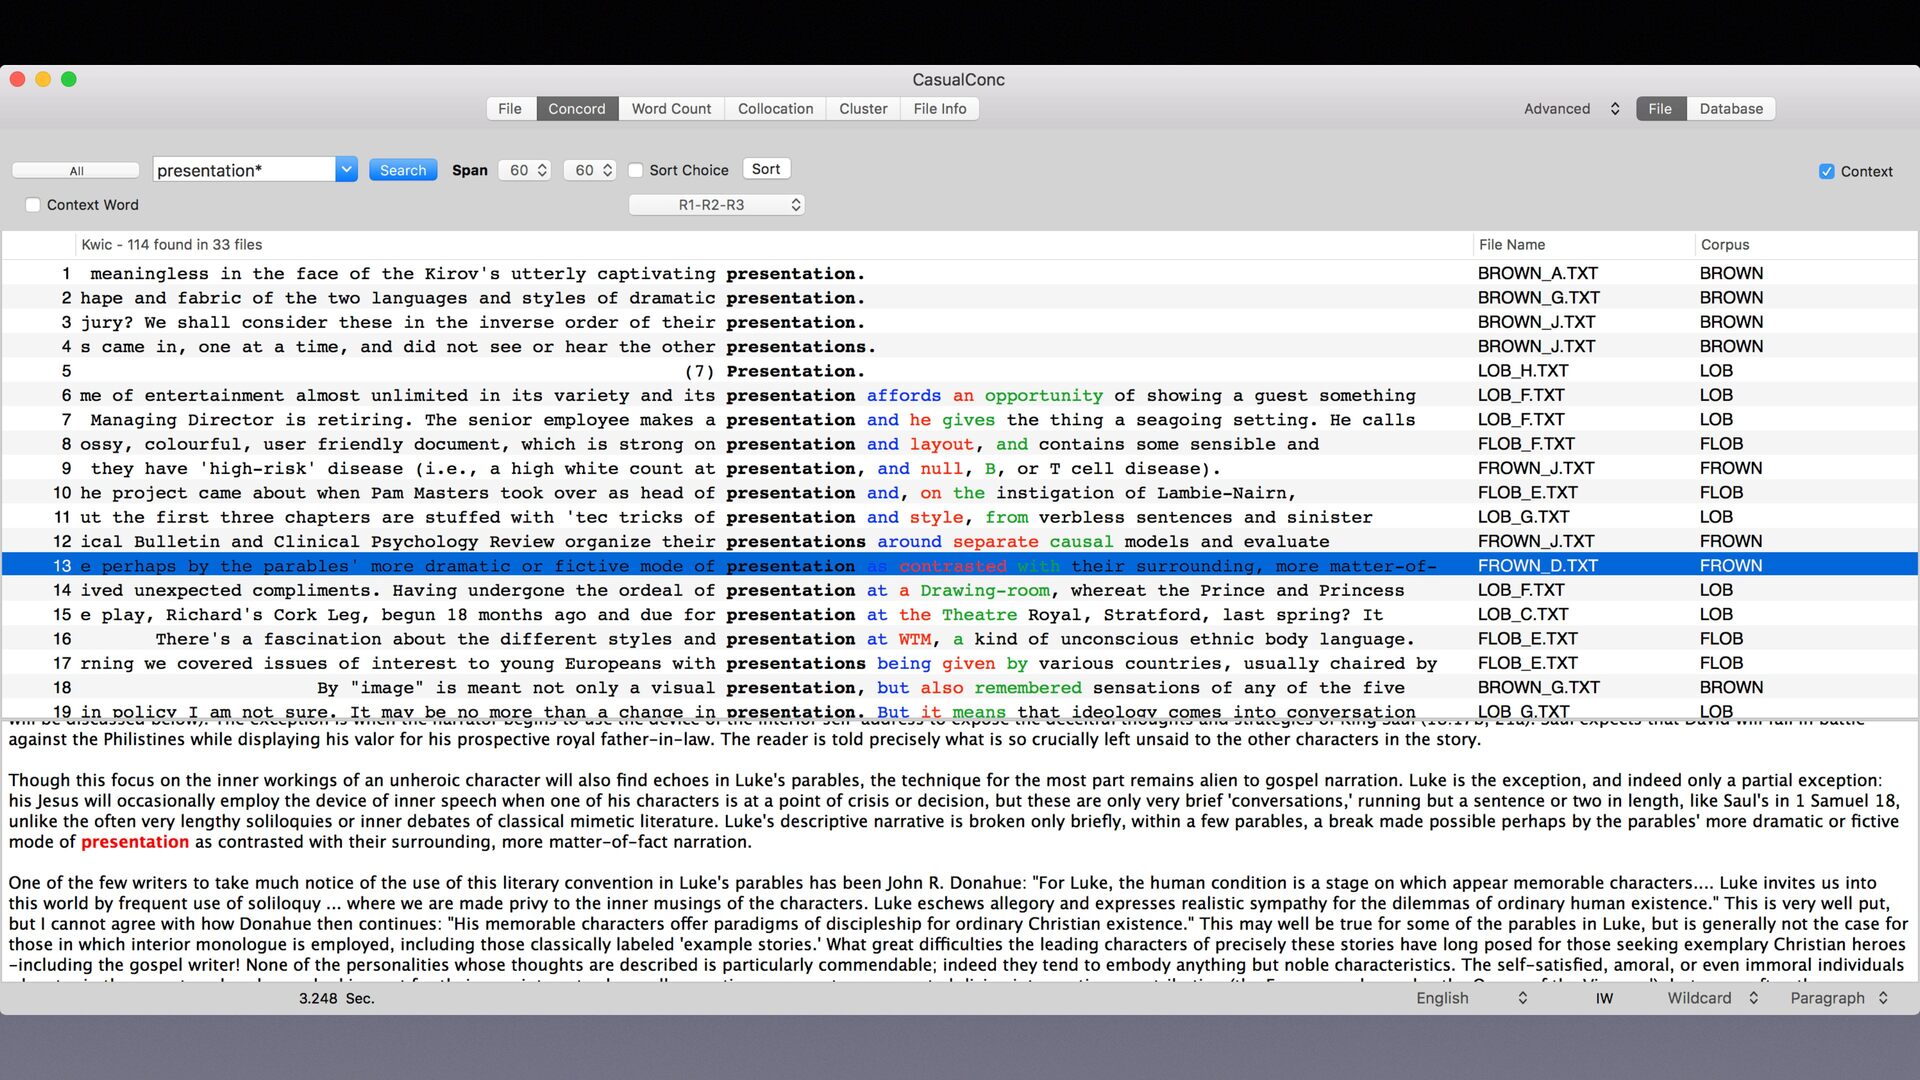The image size is (1920, 1080).
Task: Open the Paragraph context unit popup
Action: coord(1838,998)
